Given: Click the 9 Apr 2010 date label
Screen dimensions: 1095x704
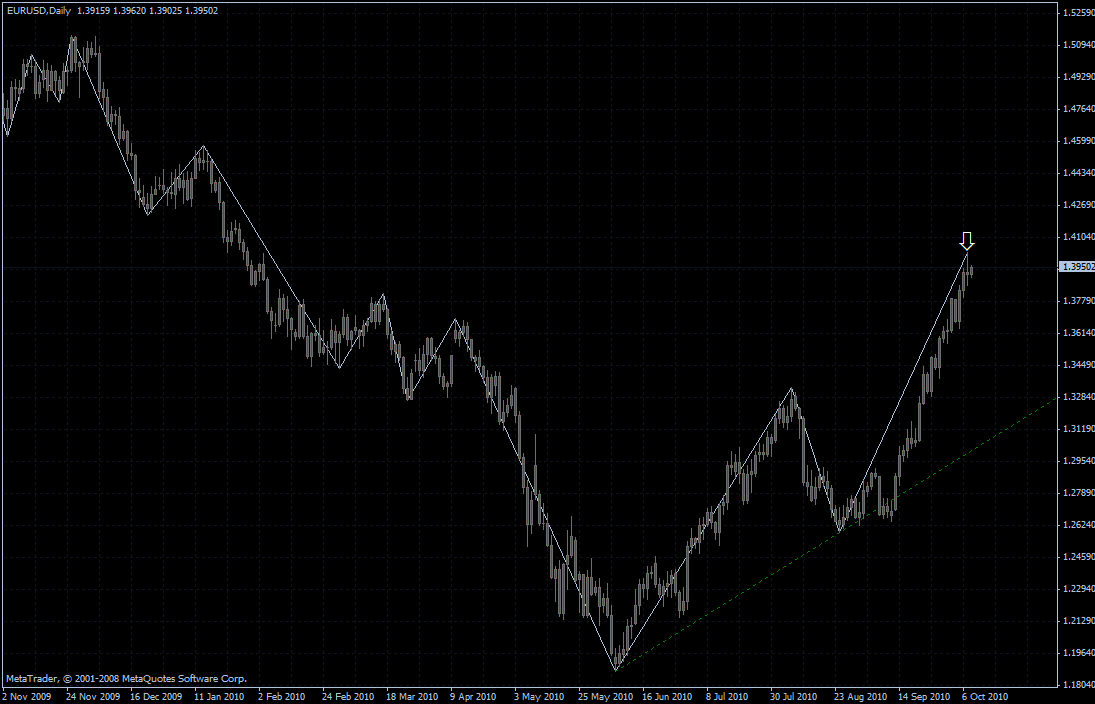Looking at the screenshot, I should click(473, 696).
